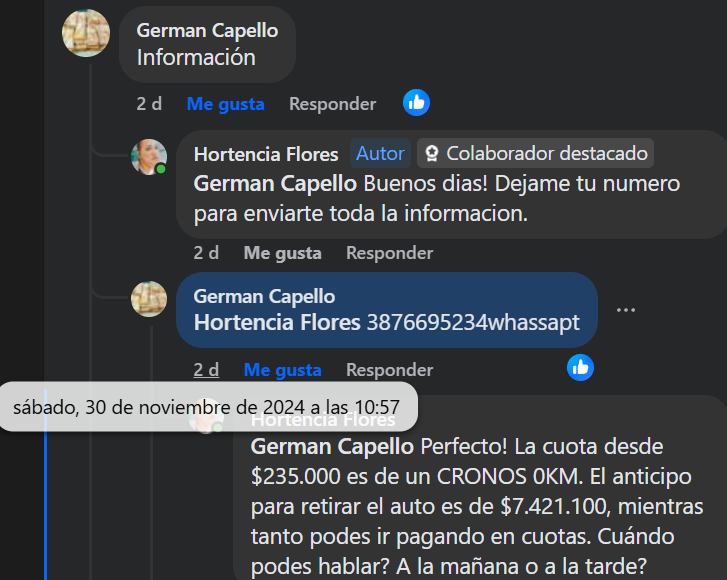
Task: Toggle Me gusta on Hortencia's "Buenos dias" reply
Action: (283, 253)
